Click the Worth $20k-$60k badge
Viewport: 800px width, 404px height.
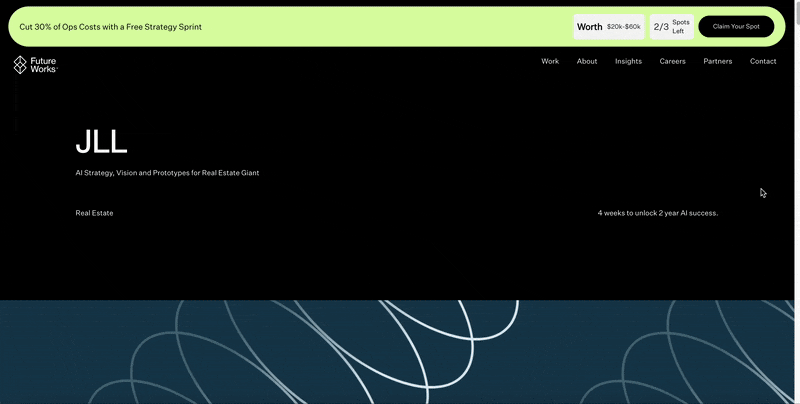(609, 27)
